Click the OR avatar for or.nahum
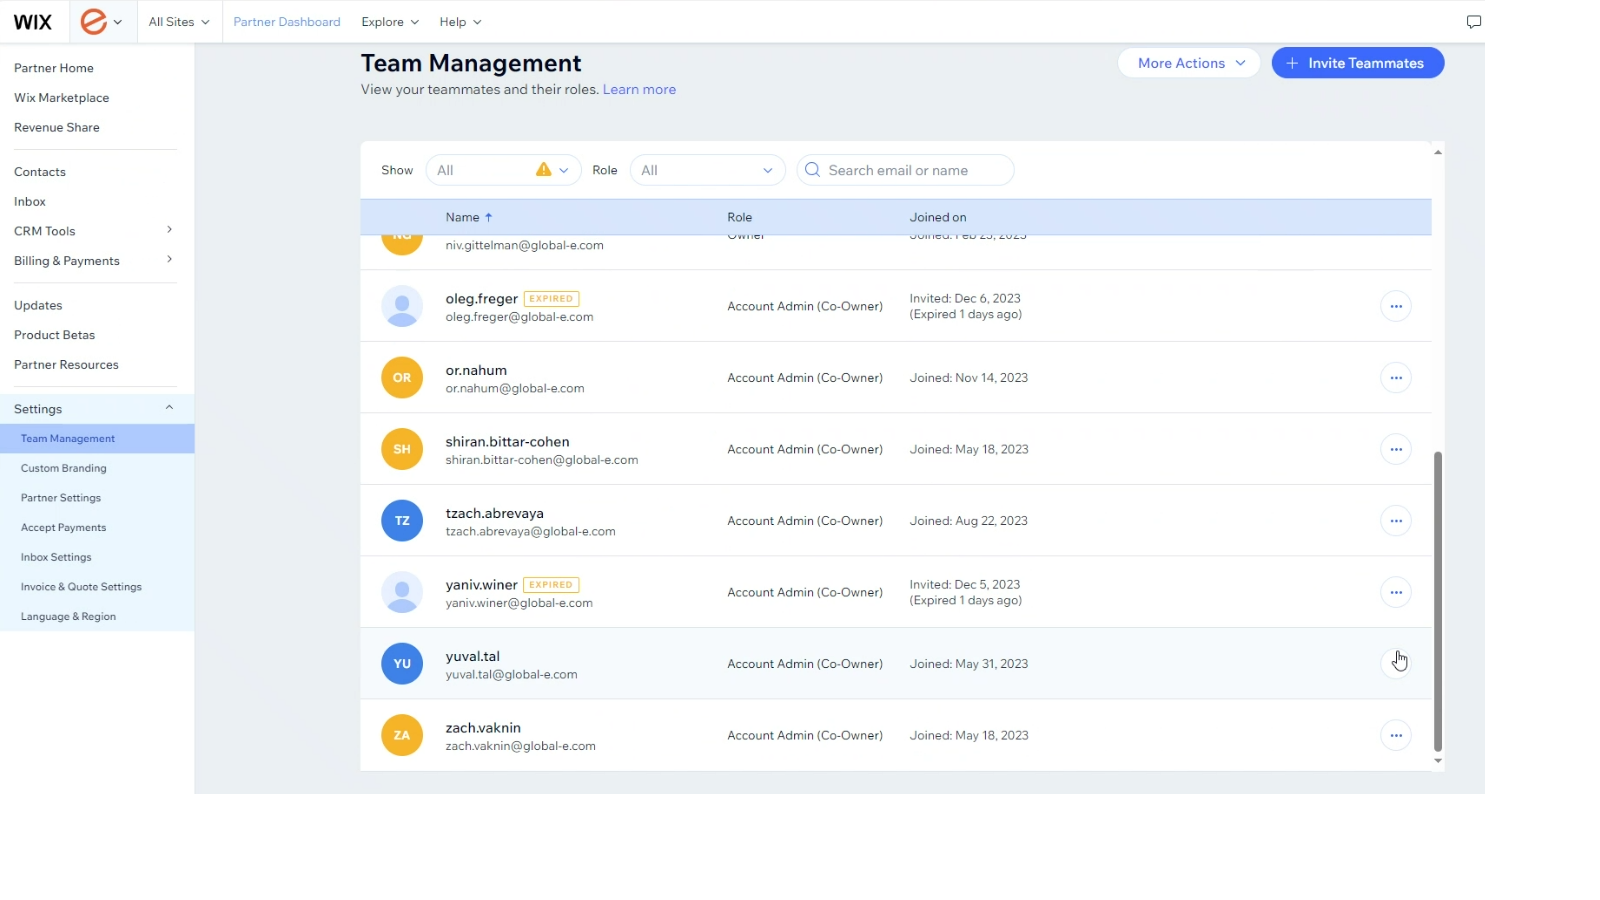This screenshot has height=900, width=1600. pos(402,378)
